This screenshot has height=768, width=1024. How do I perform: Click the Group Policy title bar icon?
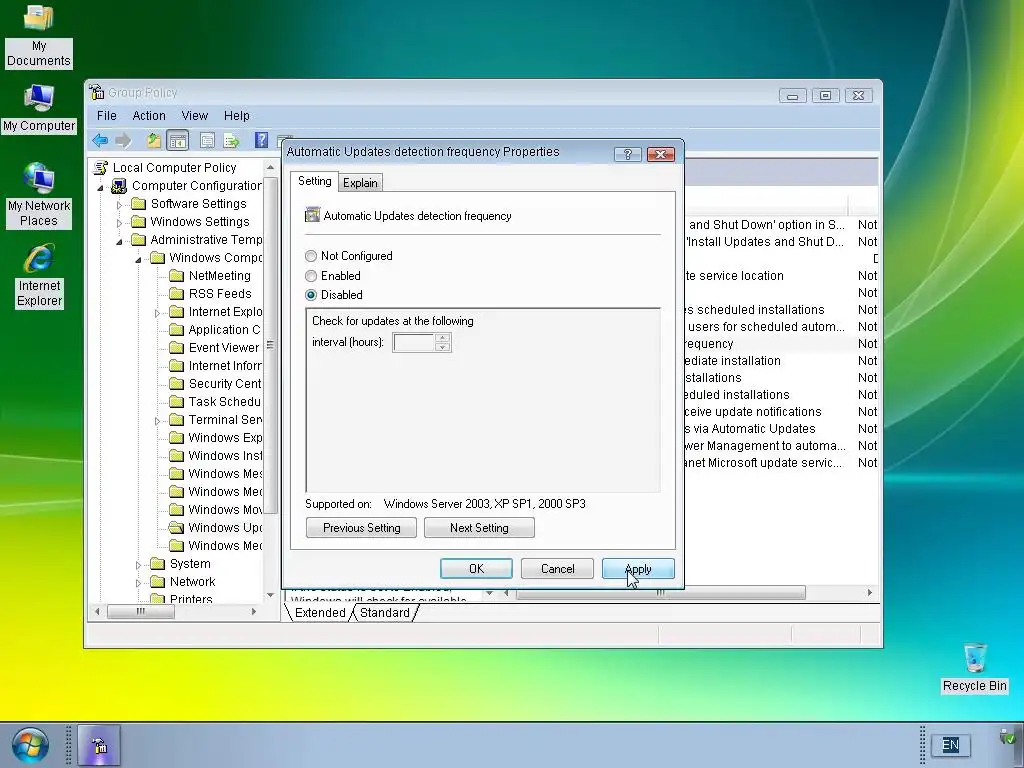tap(97, 92)
